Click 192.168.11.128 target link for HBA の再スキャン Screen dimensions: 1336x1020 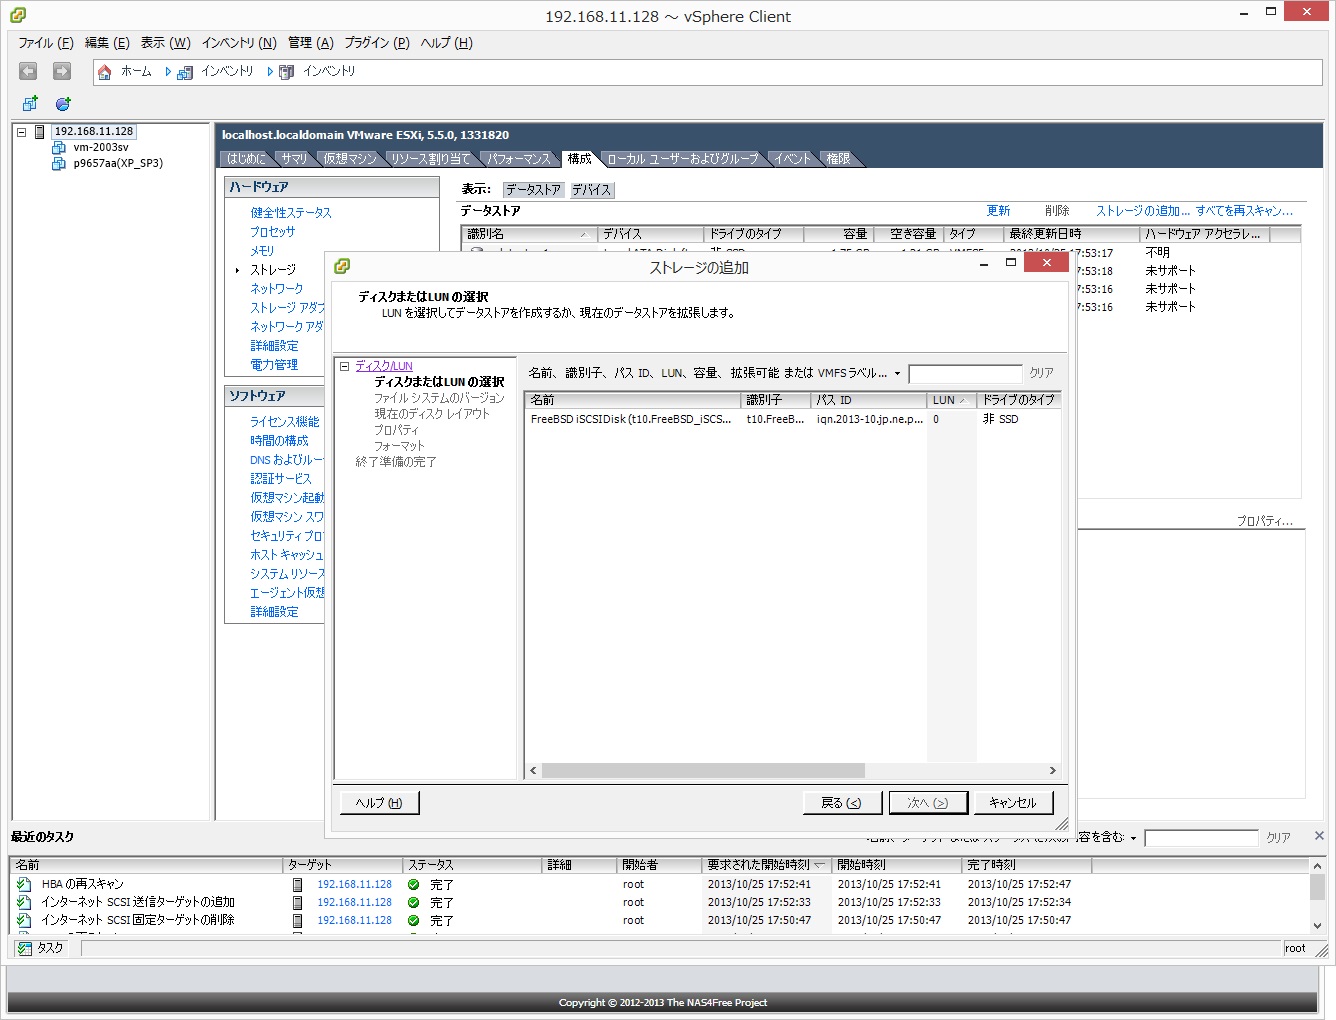[x=355, y=884]
